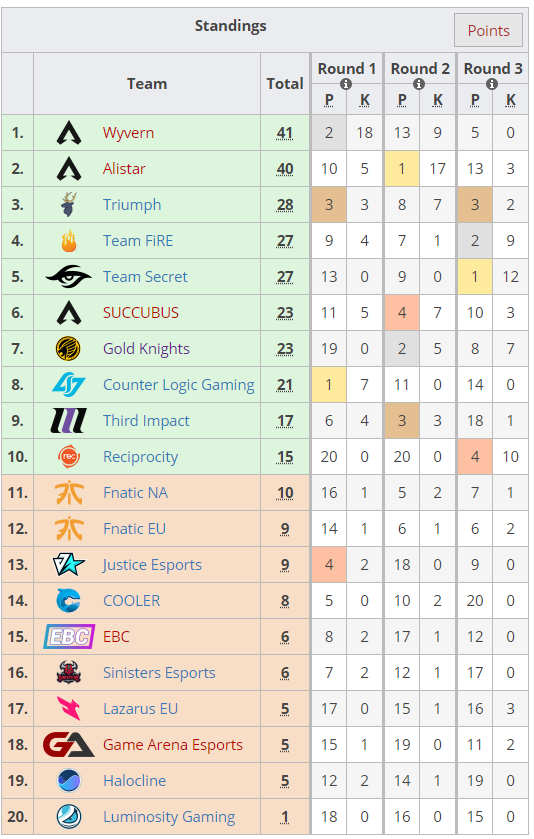Image resolution: width=534 pixels, height=839 pixels.
Task: Click the EBC team logo
Action: pos(68,637)
